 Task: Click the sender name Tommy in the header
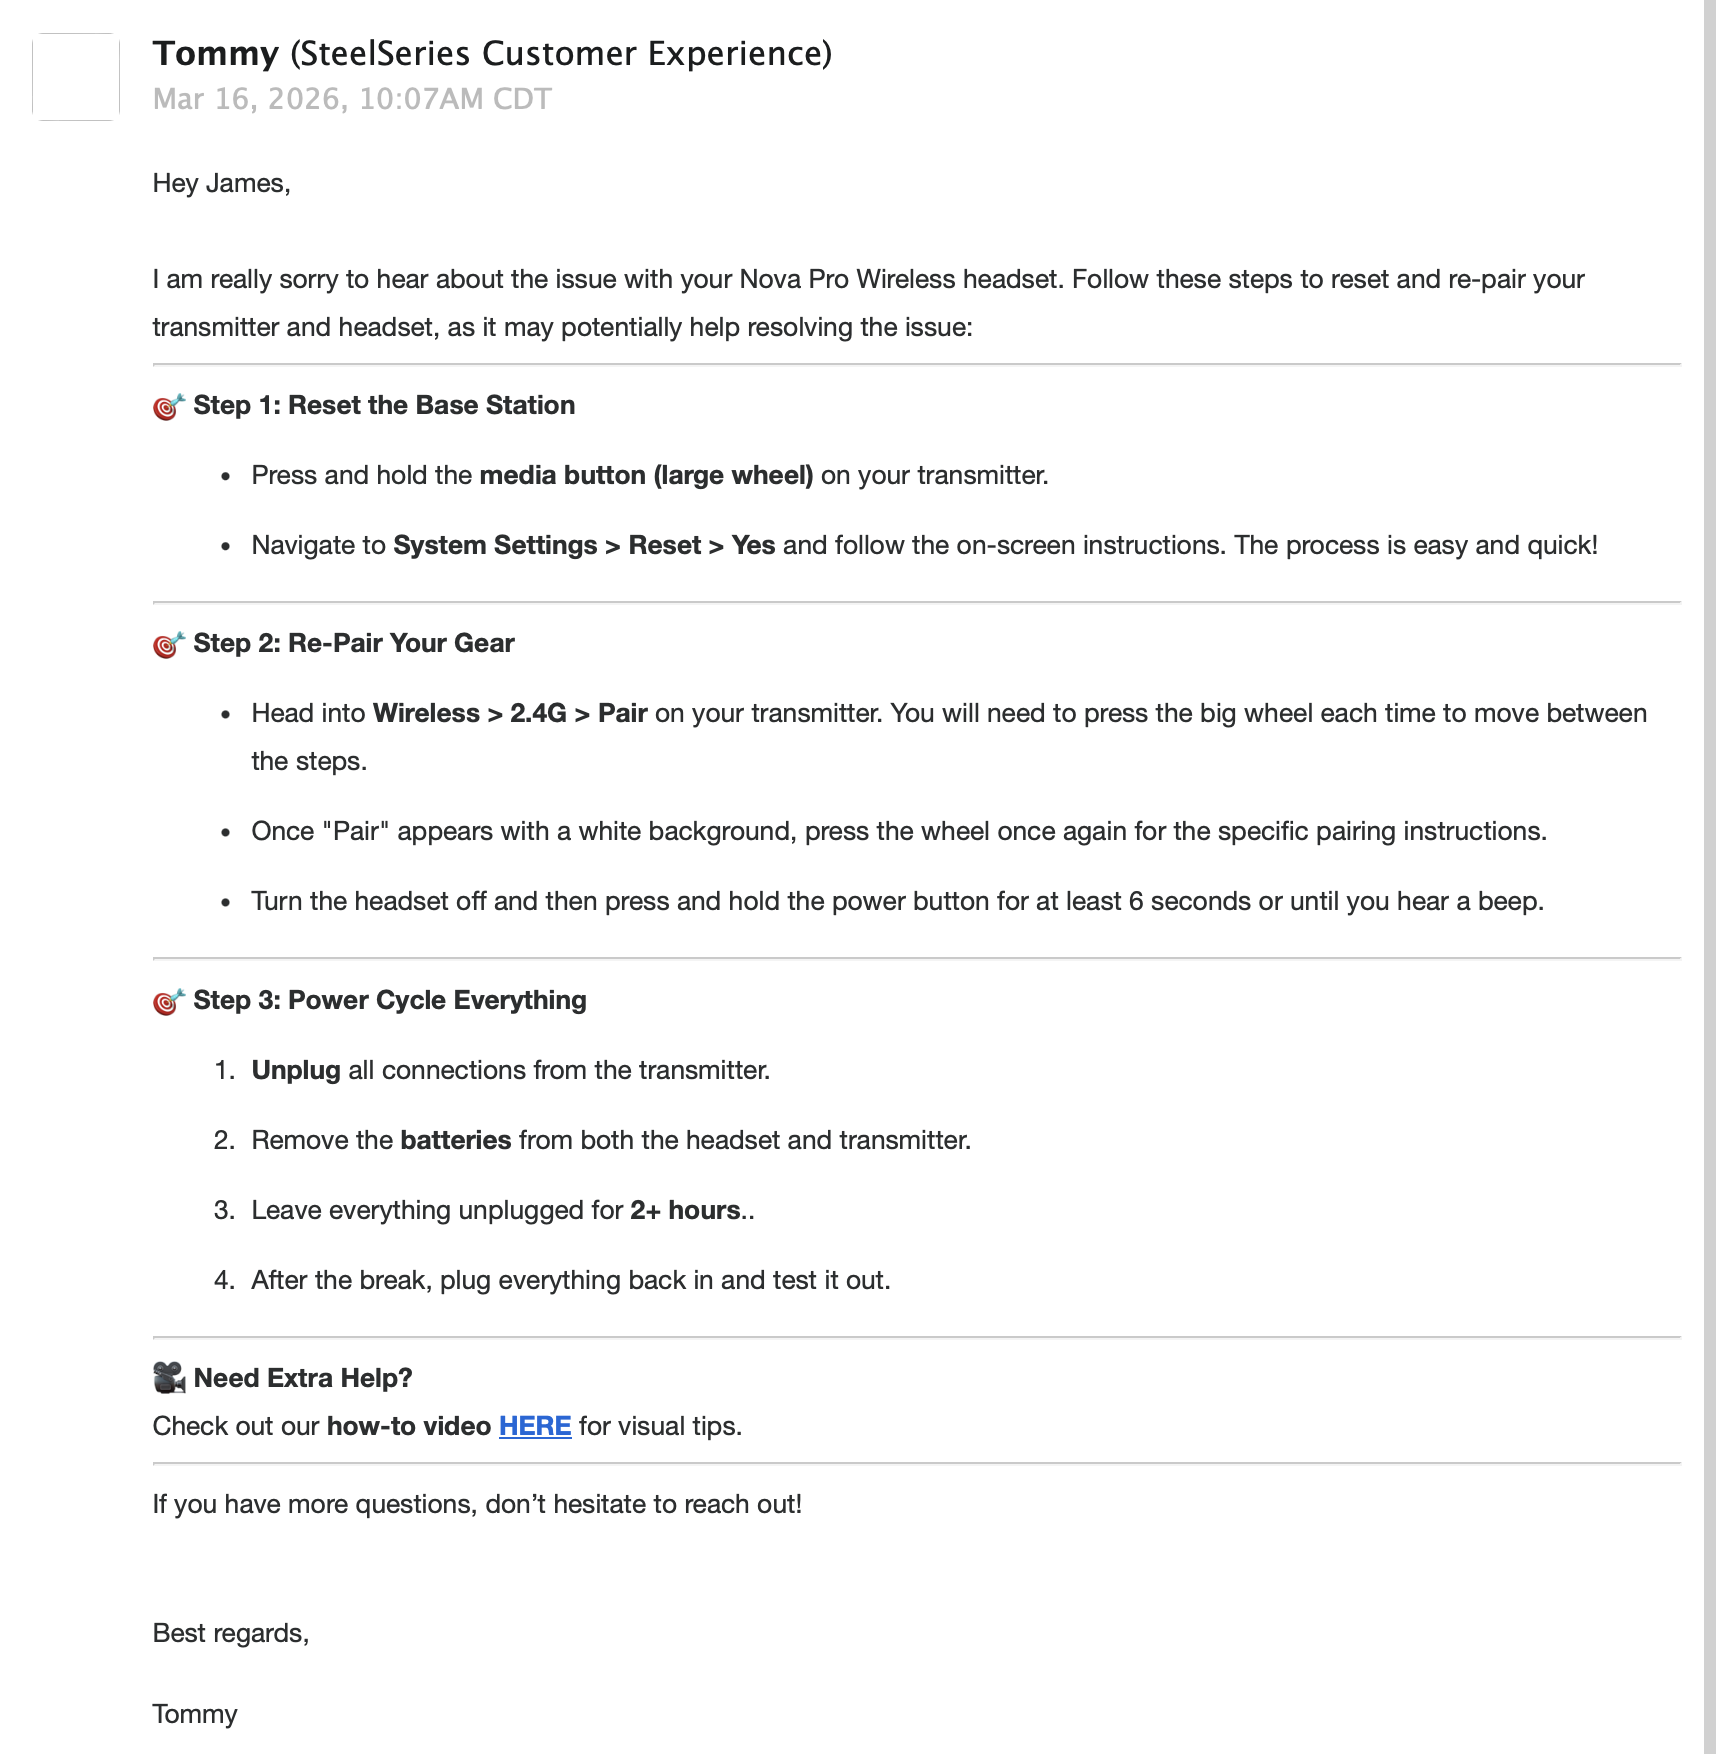pyautogui.click(x=216, y=53)
